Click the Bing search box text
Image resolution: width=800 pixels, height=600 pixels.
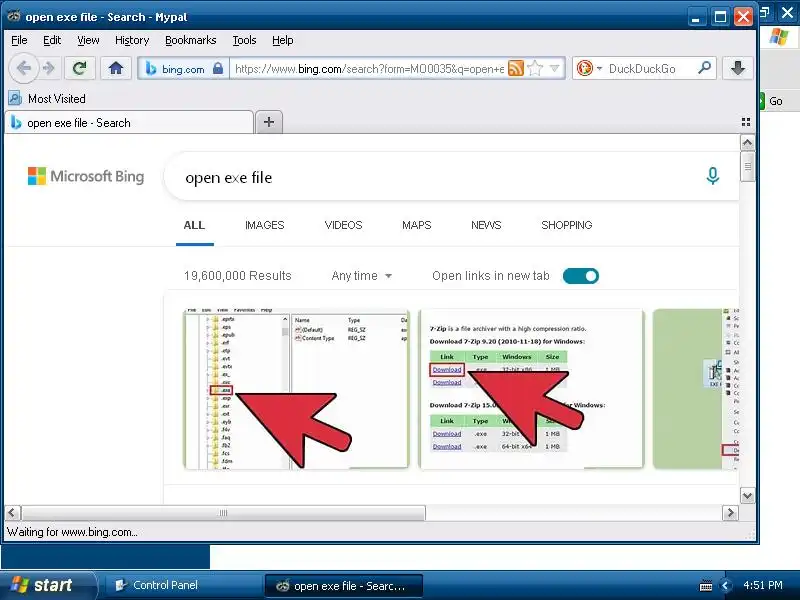229,178
